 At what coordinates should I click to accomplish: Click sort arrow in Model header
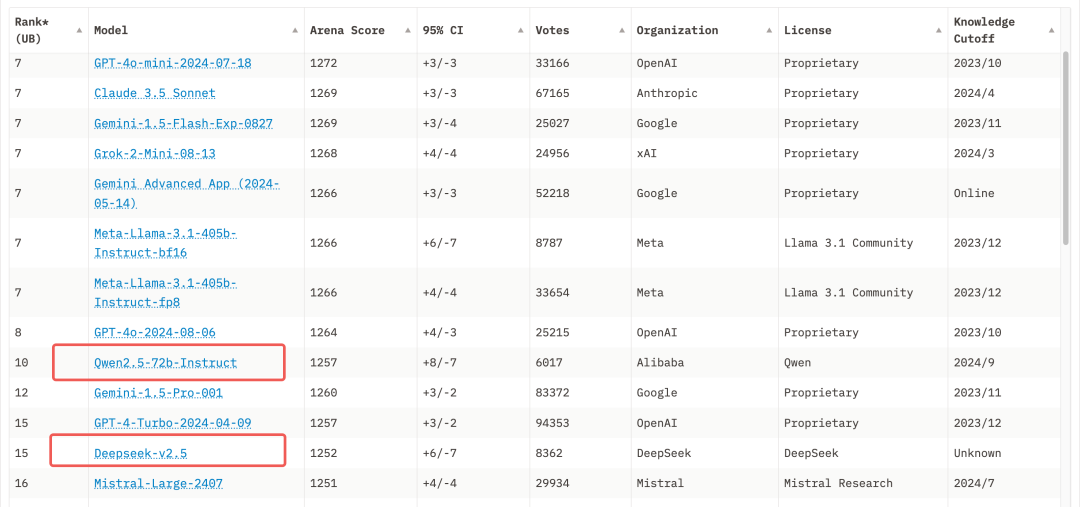pyautogui.click(x=295, y=30)
